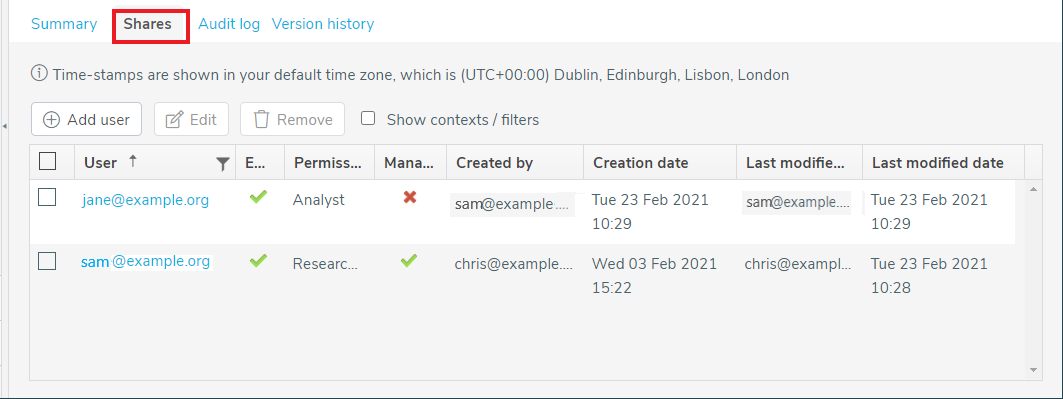The width and height of the screenshot is (1063, 399).
Task: Click green enabled tick for sam@example.org
Action: pyautogui.click(x=258, y=261)
